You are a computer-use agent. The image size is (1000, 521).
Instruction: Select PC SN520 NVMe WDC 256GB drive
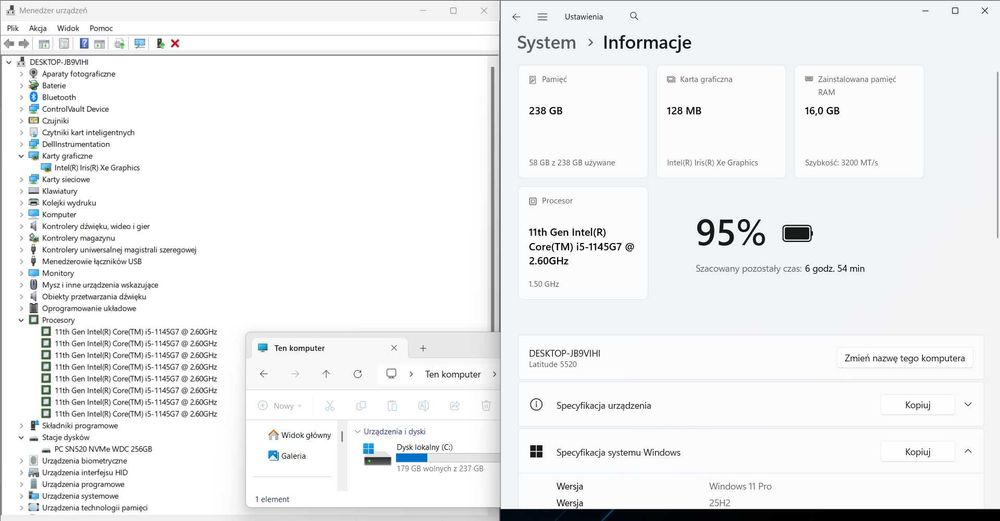click(x=103, y=449)
